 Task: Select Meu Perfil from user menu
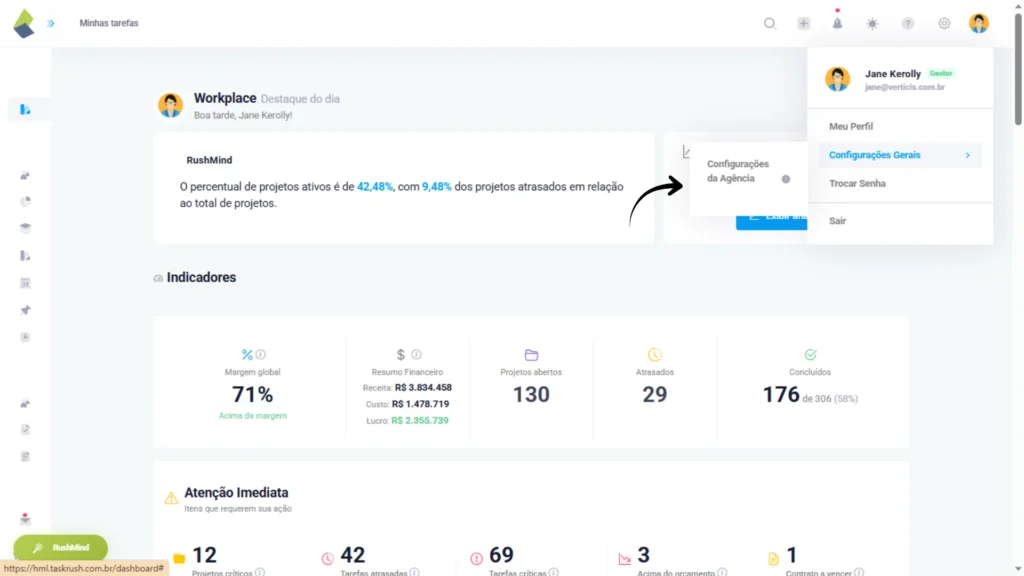(x=851, y=127)
